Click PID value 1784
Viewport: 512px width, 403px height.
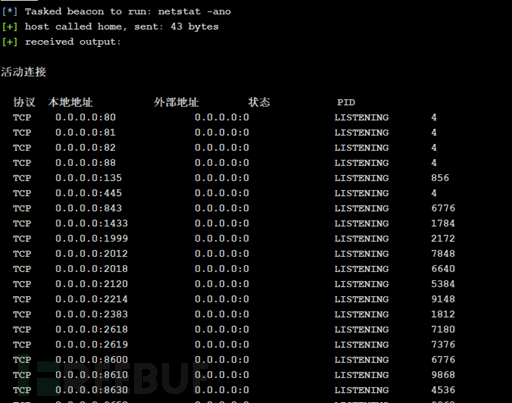click(x=443, y=223)
